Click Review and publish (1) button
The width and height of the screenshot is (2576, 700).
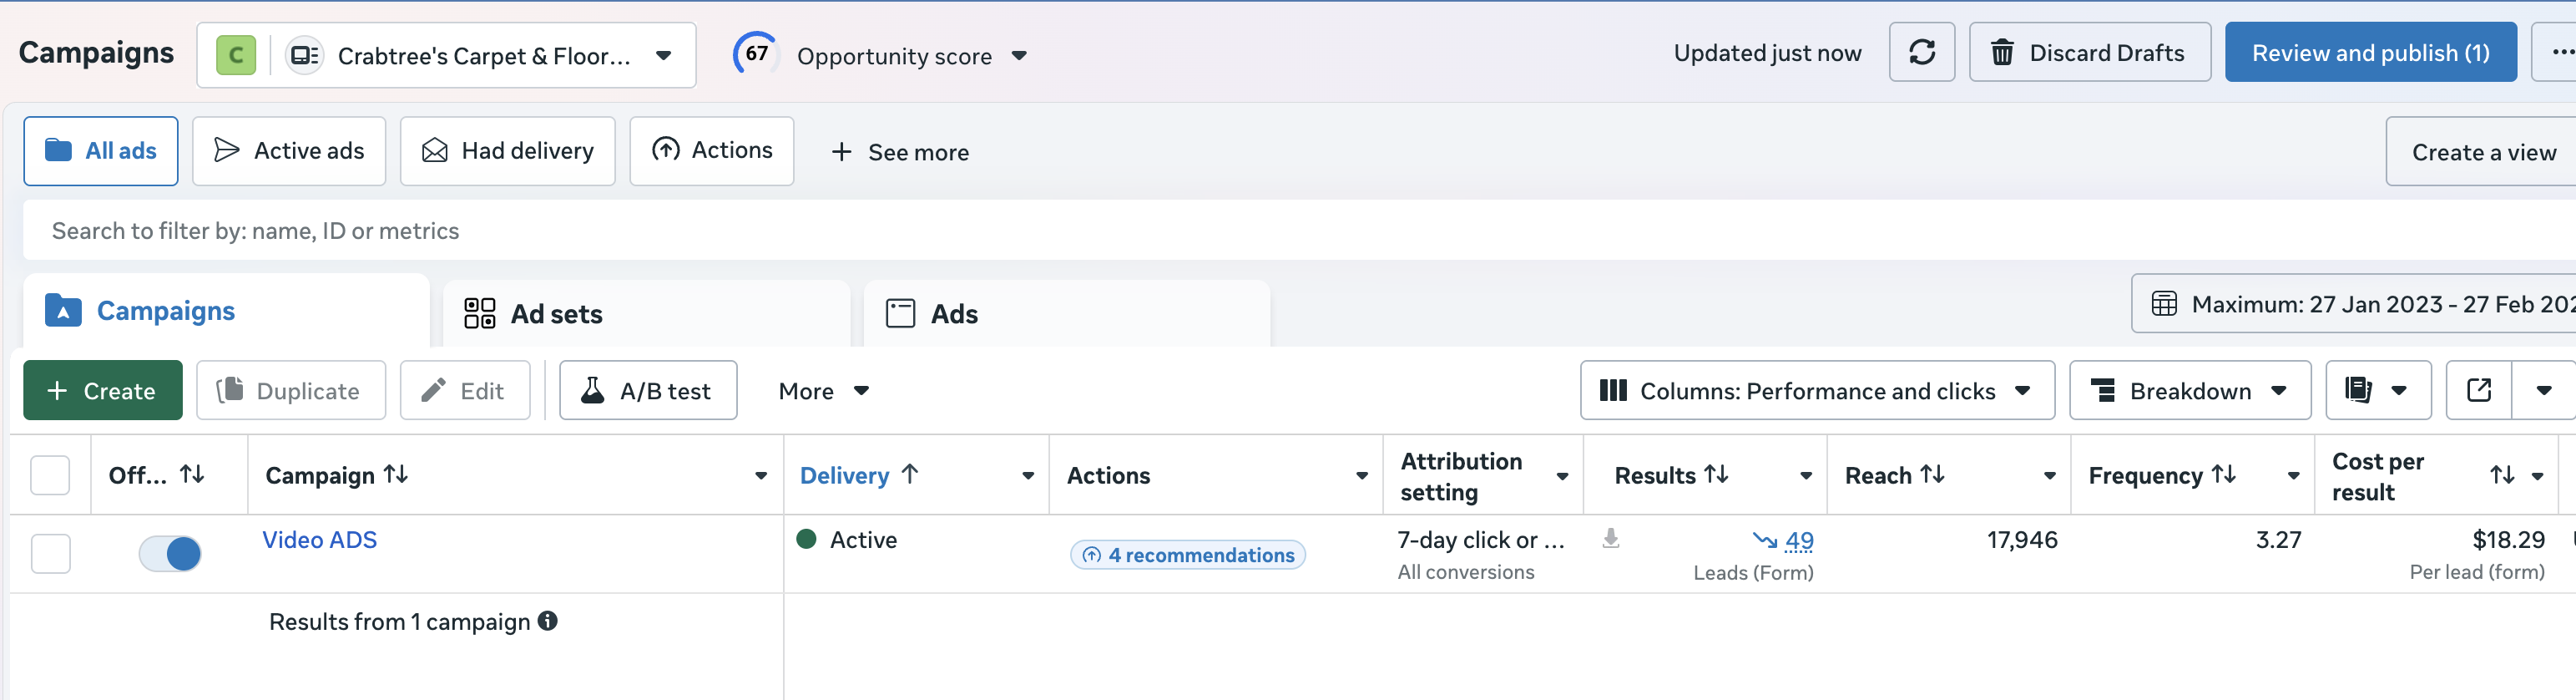2369,53
